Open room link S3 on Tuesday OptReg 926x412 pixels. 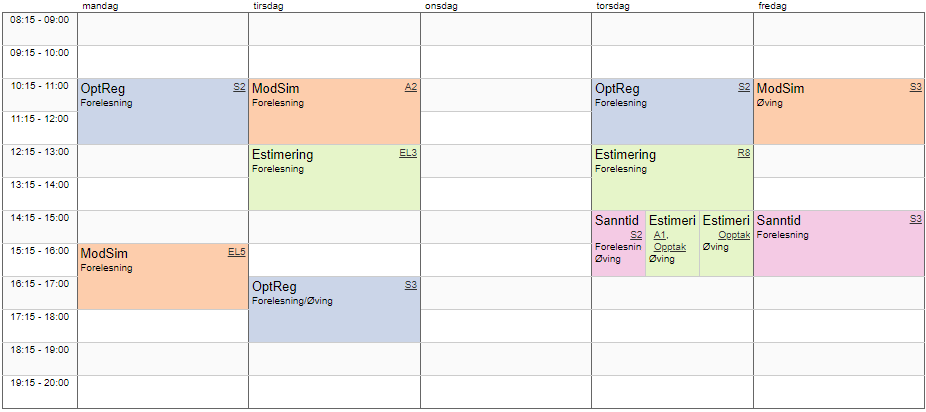(411, 285)
